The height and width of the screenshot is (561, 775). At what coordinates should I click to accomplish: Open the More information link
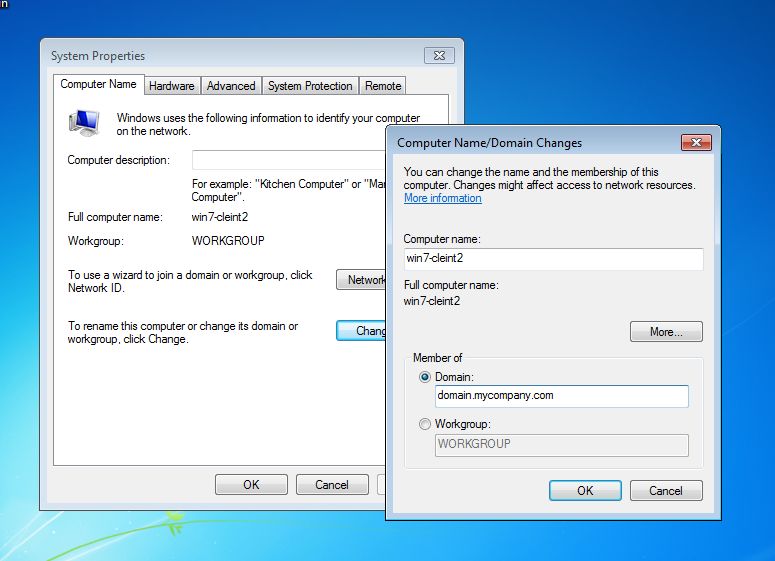coord(442,198)
